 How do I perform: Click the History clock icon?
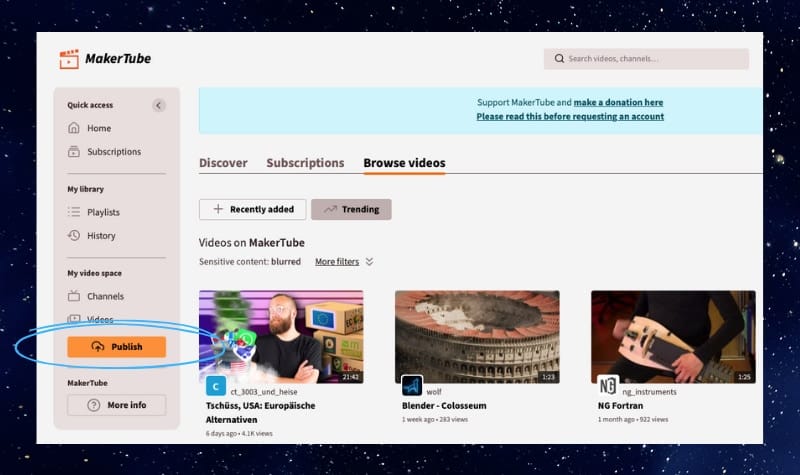pyautogui.click(x=74, y=235)
